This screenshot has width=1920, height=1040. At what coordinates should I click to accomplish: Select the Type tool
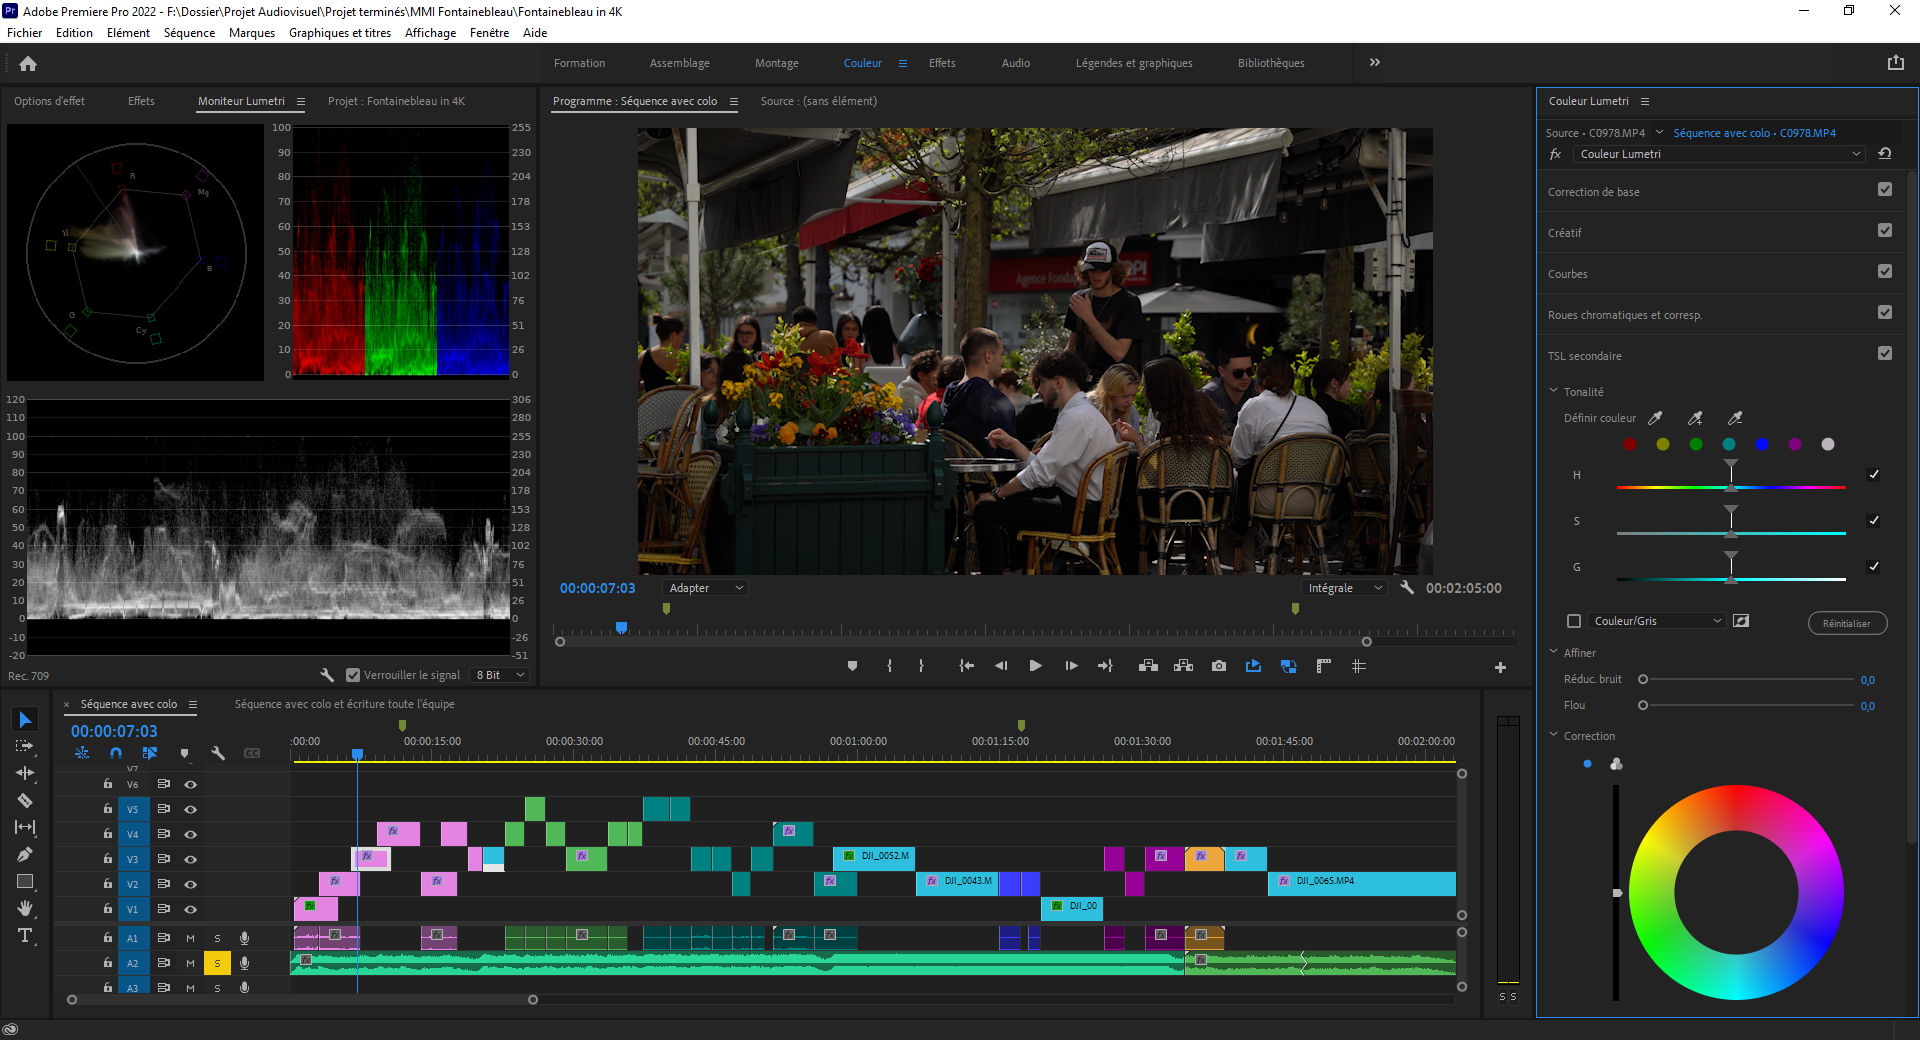click(x=25, y=936)
